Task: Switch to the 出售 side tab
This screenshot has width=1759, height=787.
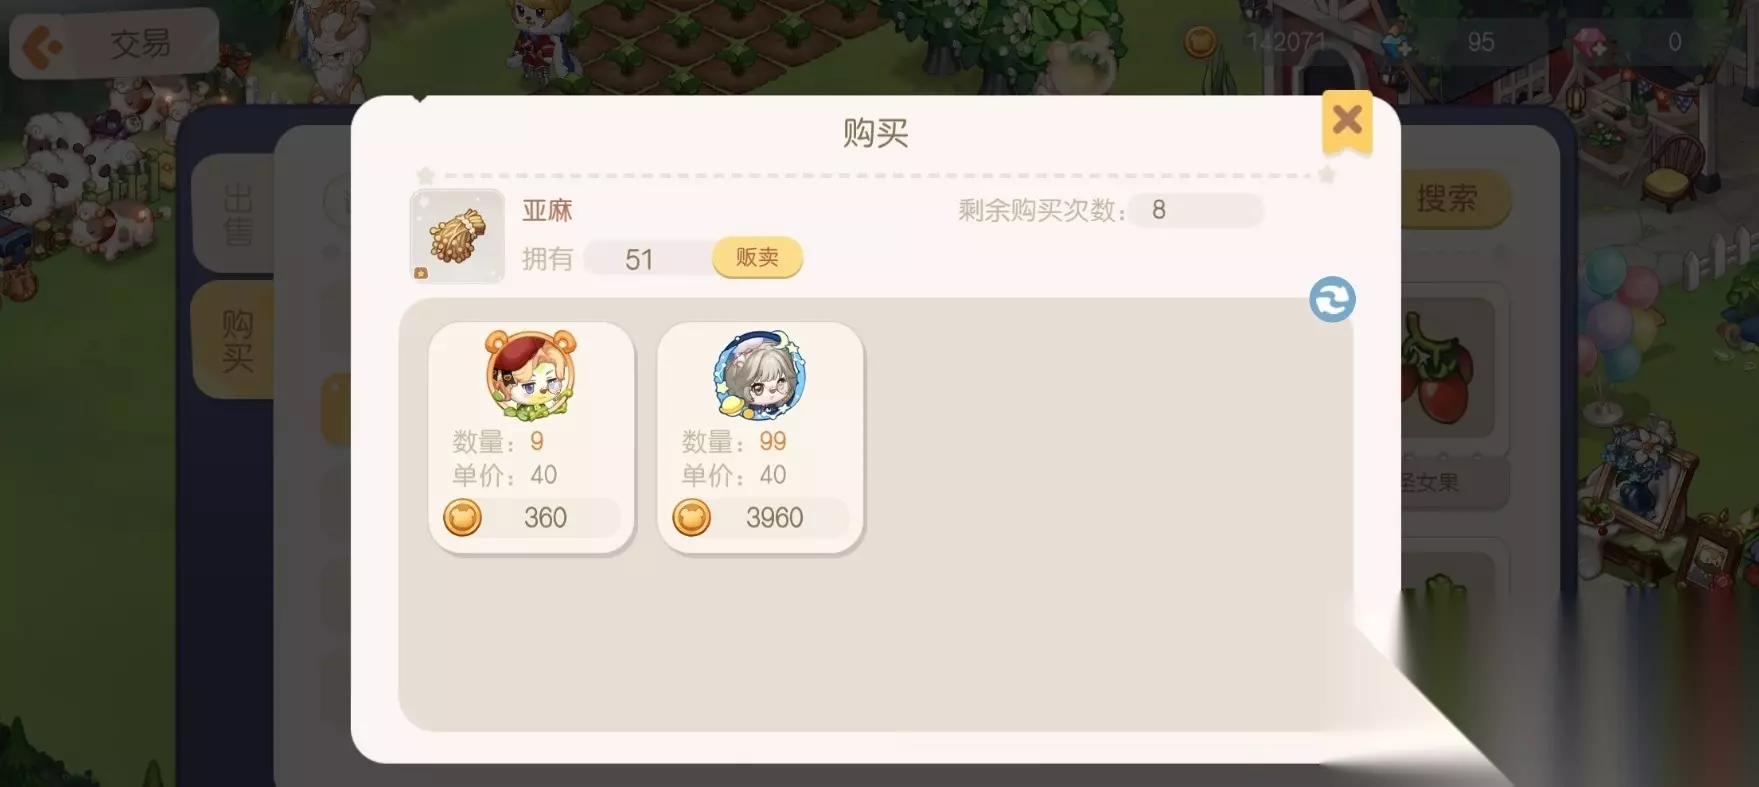Action: [235, 214]
